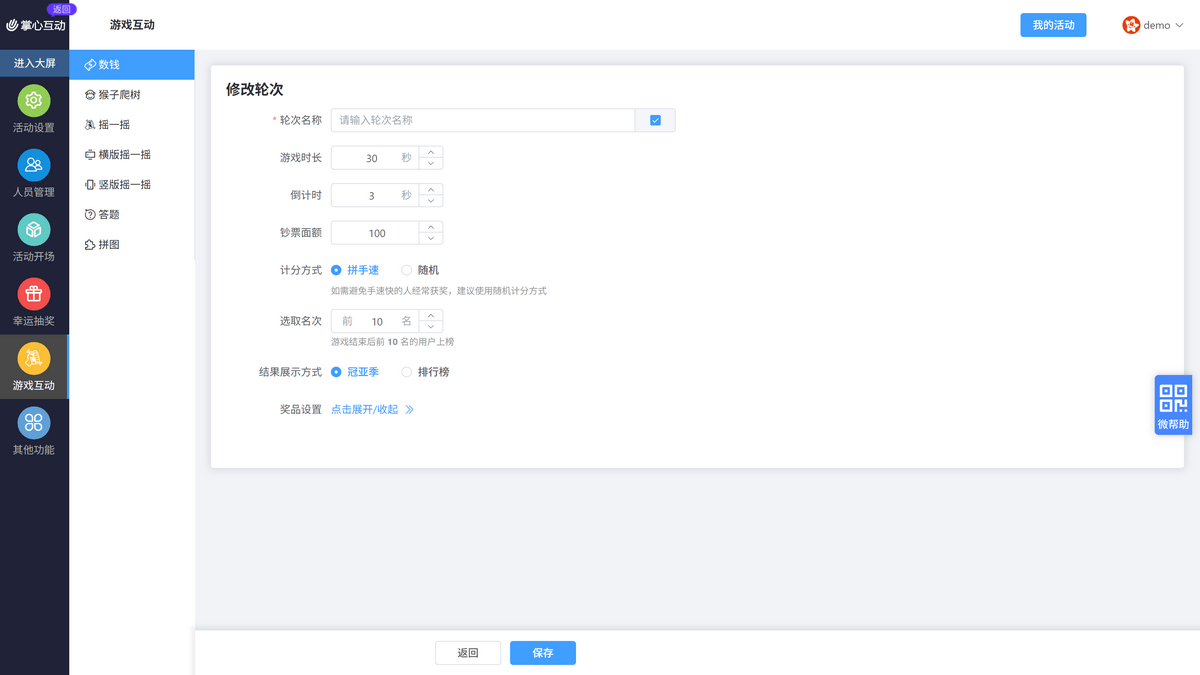Decrease 游戏时长 with down arrow
Viewport: 1200px width, 675px height.
pyautogui.click(x=431, y=164)
